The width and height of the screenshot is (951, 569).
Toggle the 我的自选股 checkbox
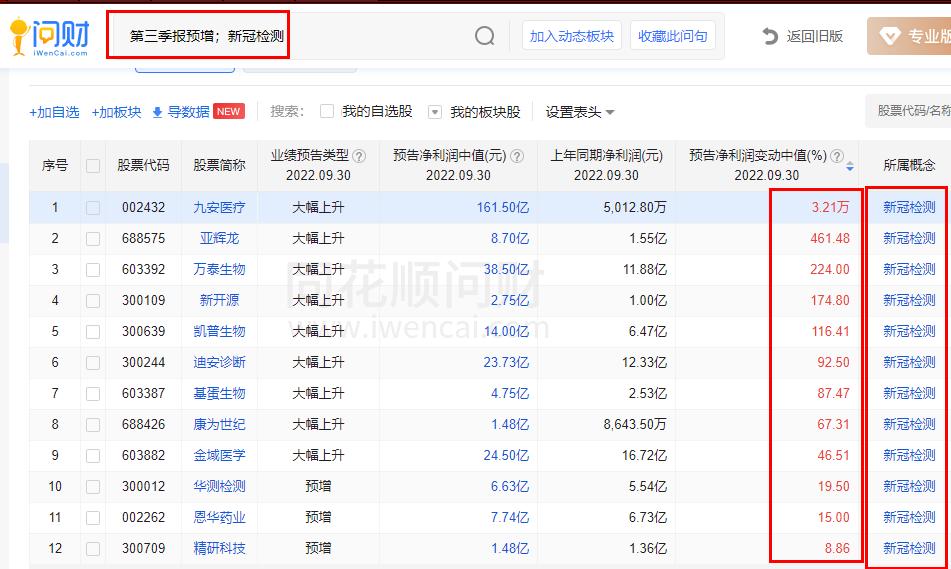coord(327,111)
